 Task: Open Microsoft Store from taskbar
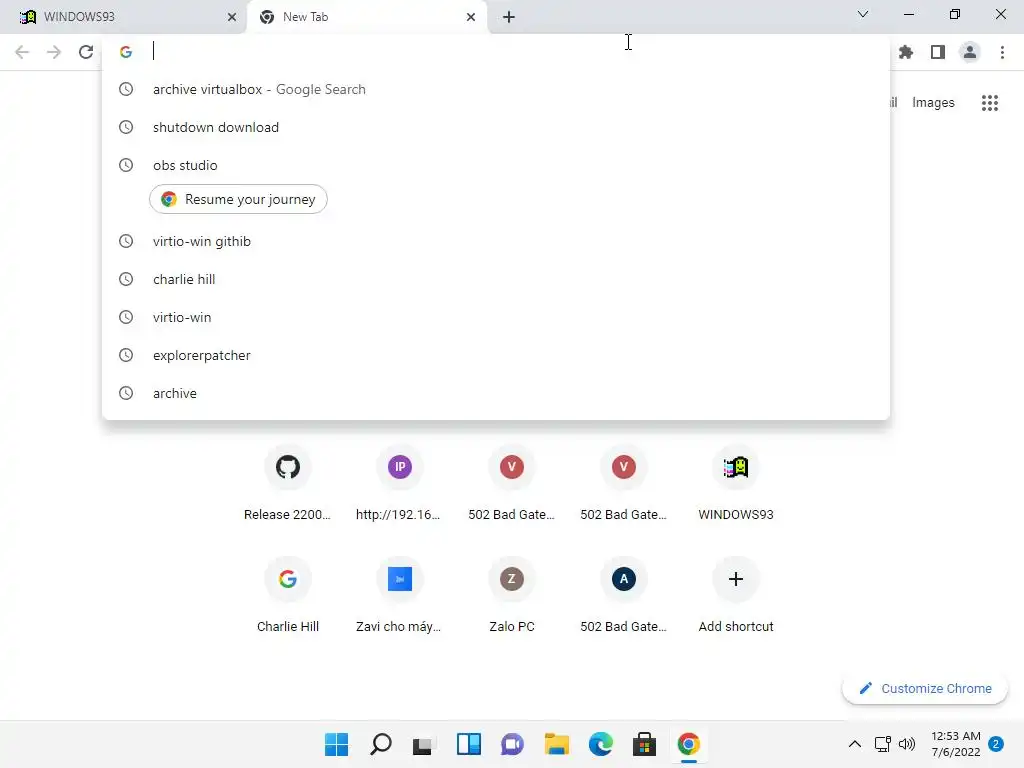645,744
